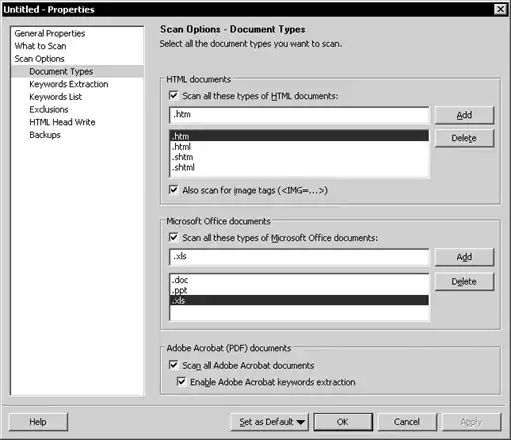Screen dimensions: 511x440
Task: Click the Office extension input field
Action: point(299,257)
